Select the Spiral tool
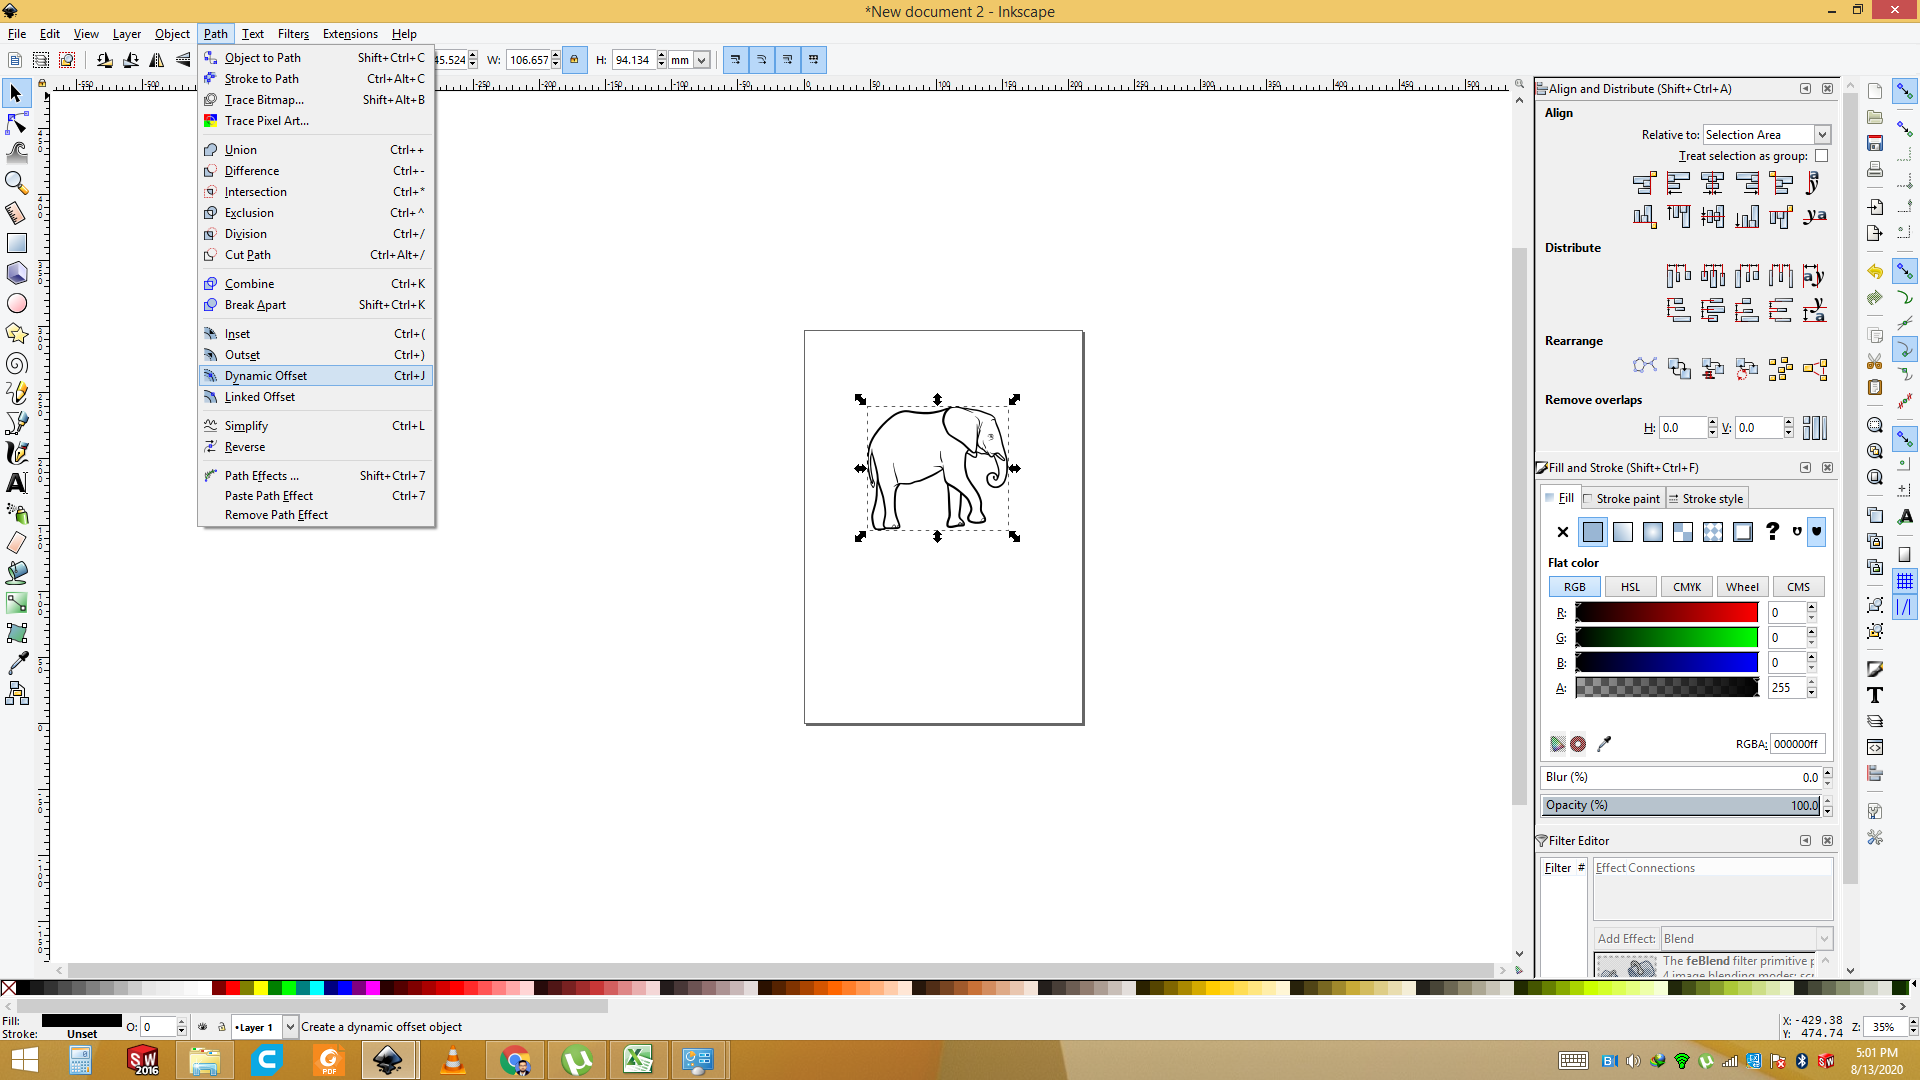 click(x=16, y=363)
